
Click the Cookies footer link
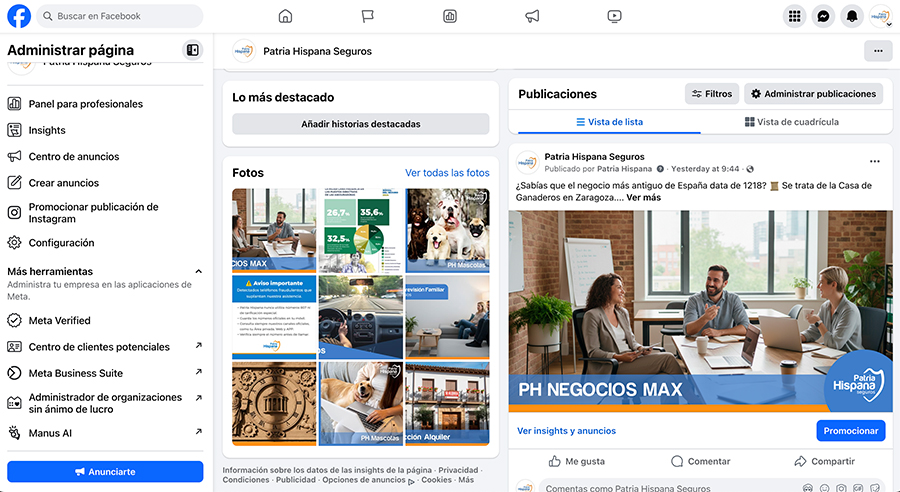point(436,479)
